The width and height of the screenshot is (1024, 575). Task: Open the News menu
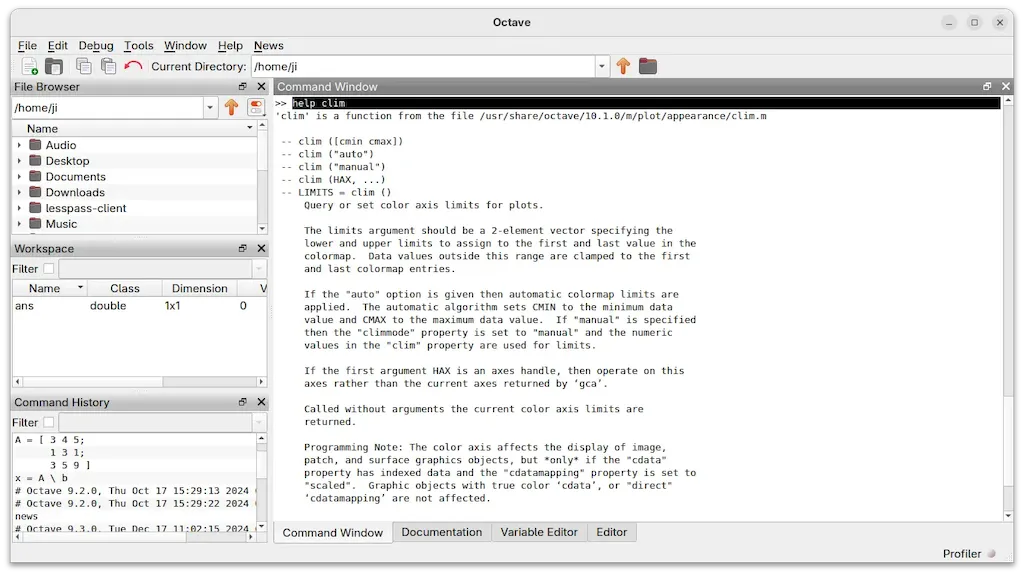point(268,45)
